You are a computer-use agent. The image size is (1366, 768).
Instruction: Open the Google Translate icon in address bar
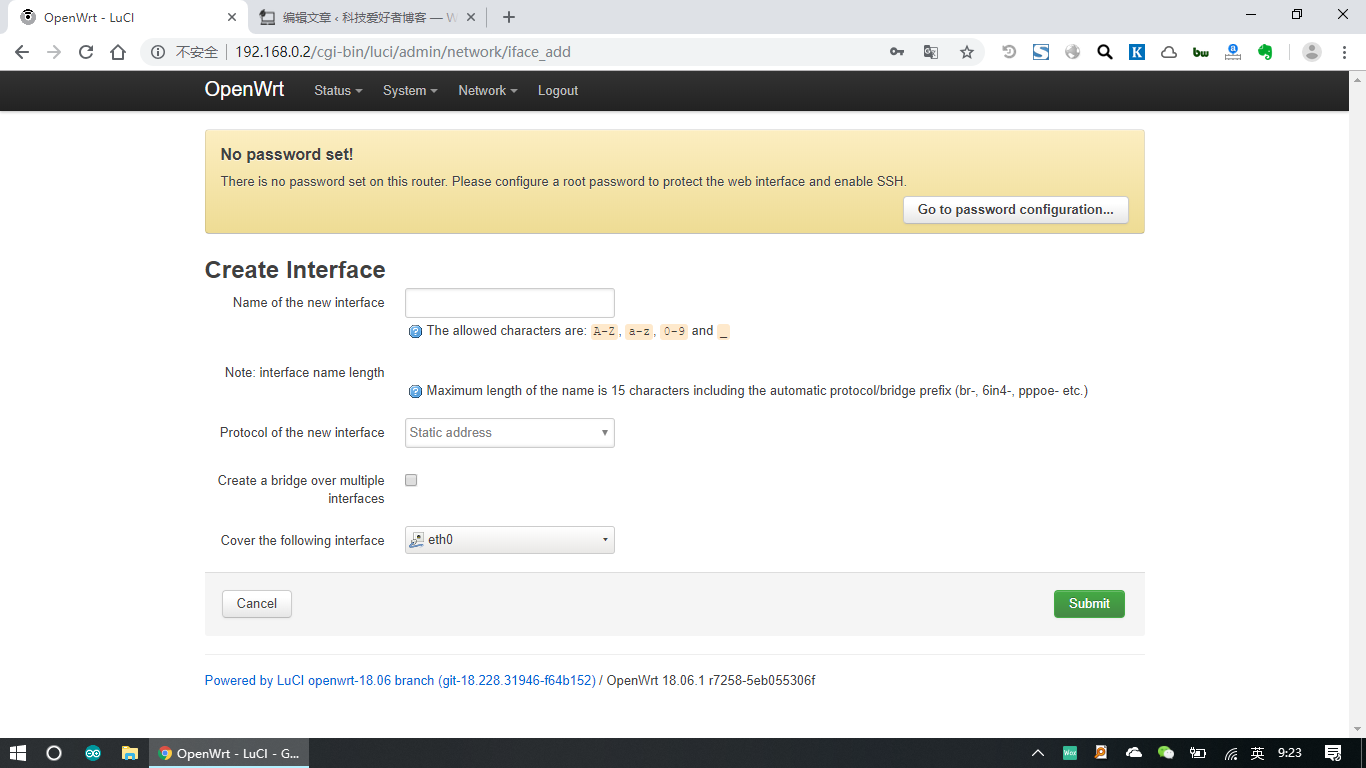[931, 51]
